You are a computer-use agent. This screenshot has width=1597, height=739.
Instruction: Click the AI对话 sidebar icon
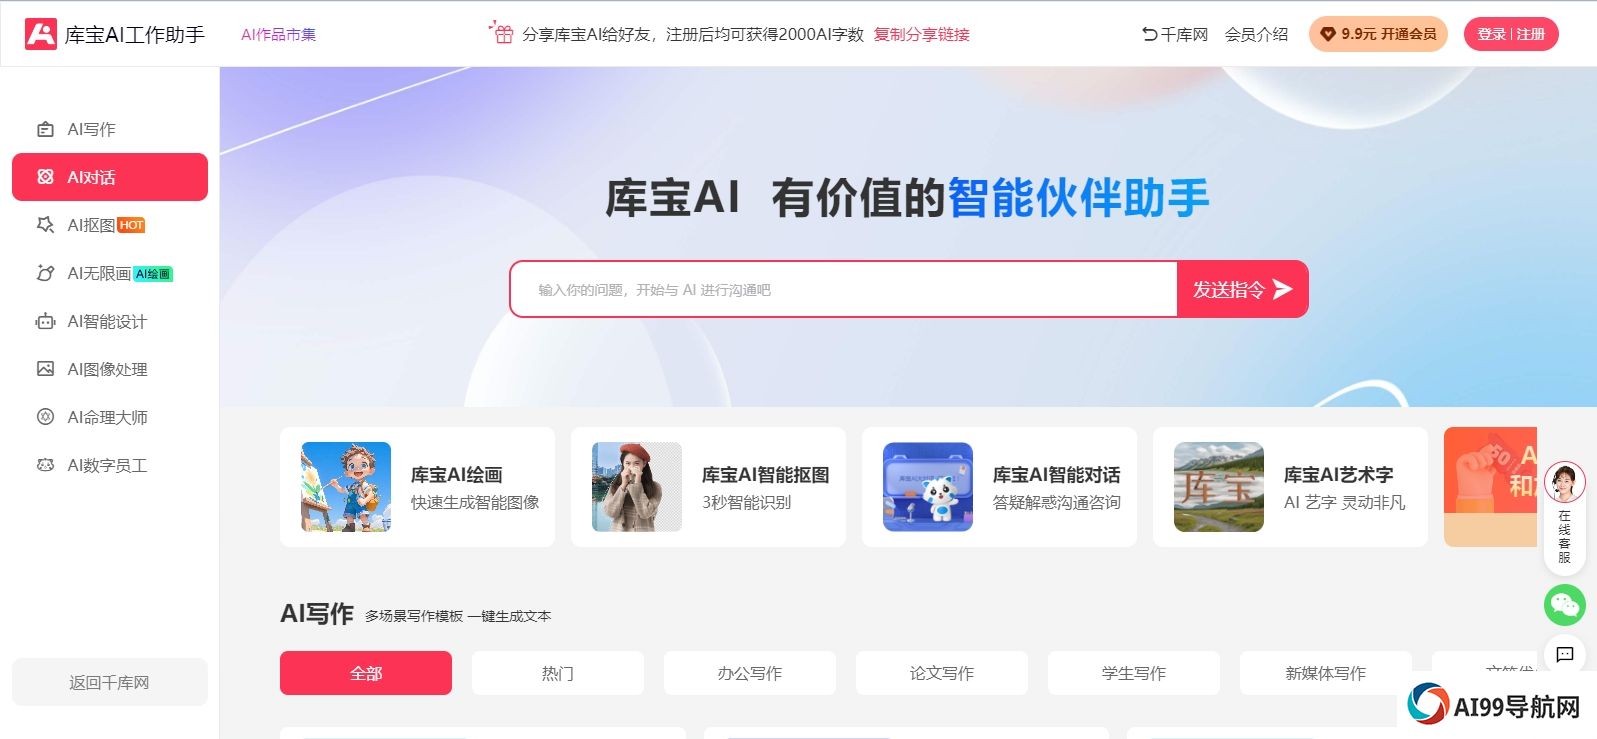pyautogui.click(x=45, y=177)
